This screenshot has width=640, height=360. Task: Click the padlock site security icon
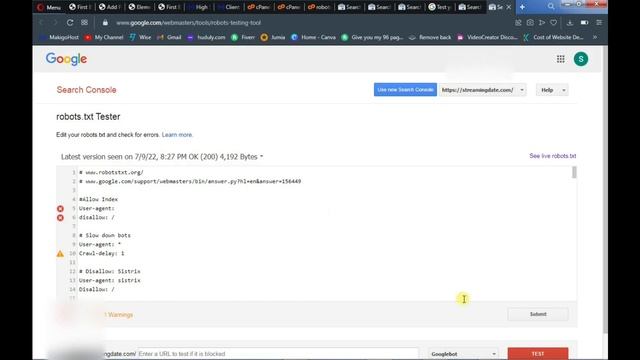point(105,23)
